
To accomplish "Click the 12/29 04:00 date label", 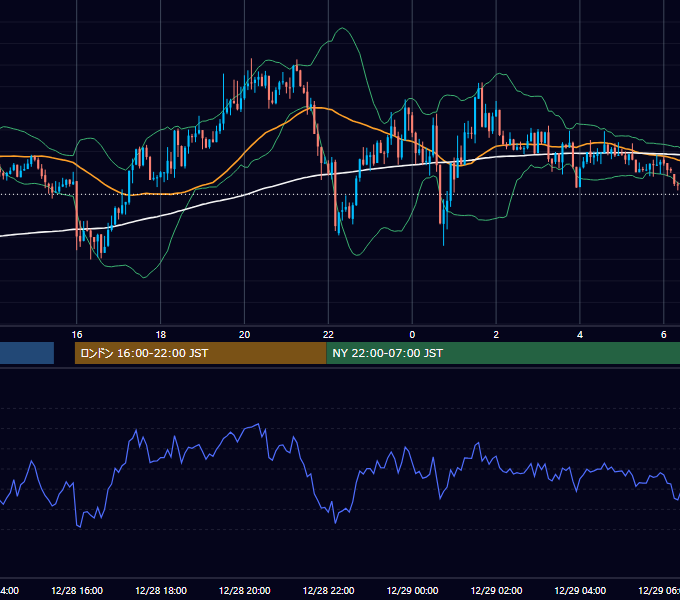I will pos(580,590).
